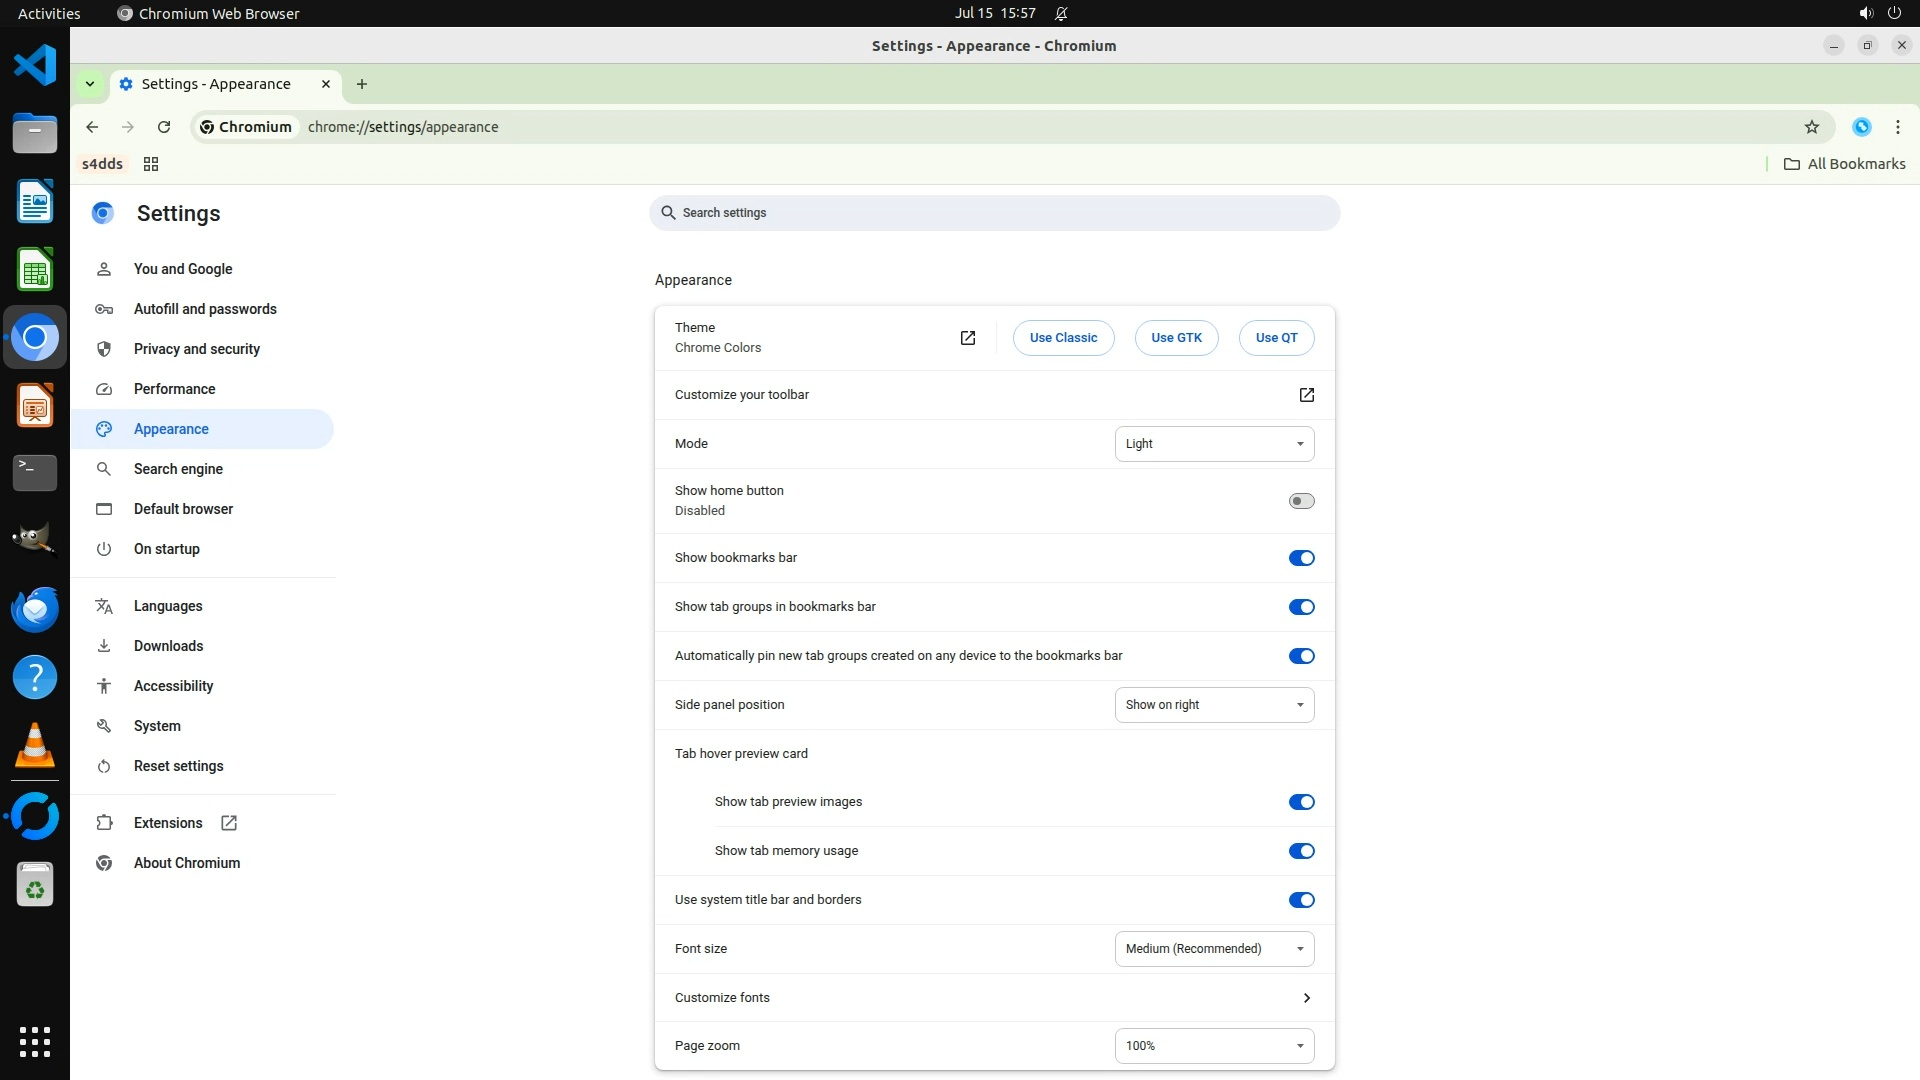Expand the Side panel position dropdown
The image size is (1920, 1080).
point(1214,705)
